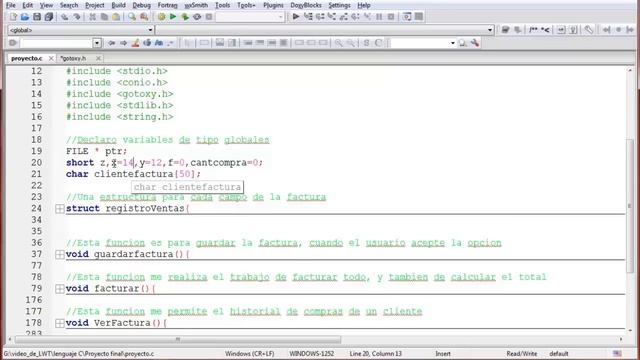The height and width of the screenshot is (360, 640).
Task: Click the 'WINDOWS-1252' encoding status entry
Action: point(311,353)
